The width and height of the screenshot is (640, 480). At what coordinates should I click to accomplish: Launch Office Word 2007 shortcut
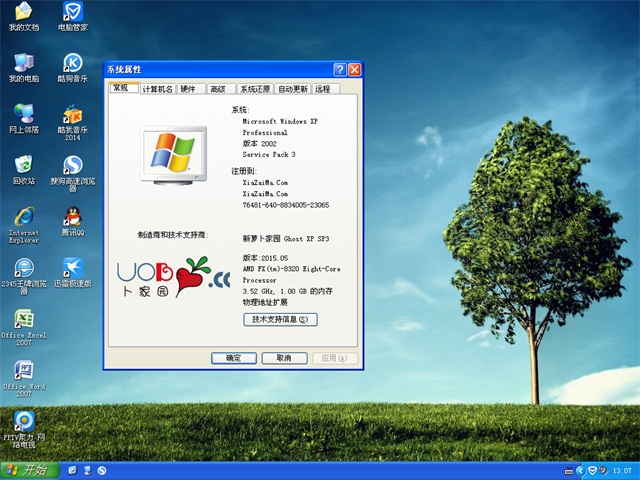pyautogui.click(x=23, y=371)
